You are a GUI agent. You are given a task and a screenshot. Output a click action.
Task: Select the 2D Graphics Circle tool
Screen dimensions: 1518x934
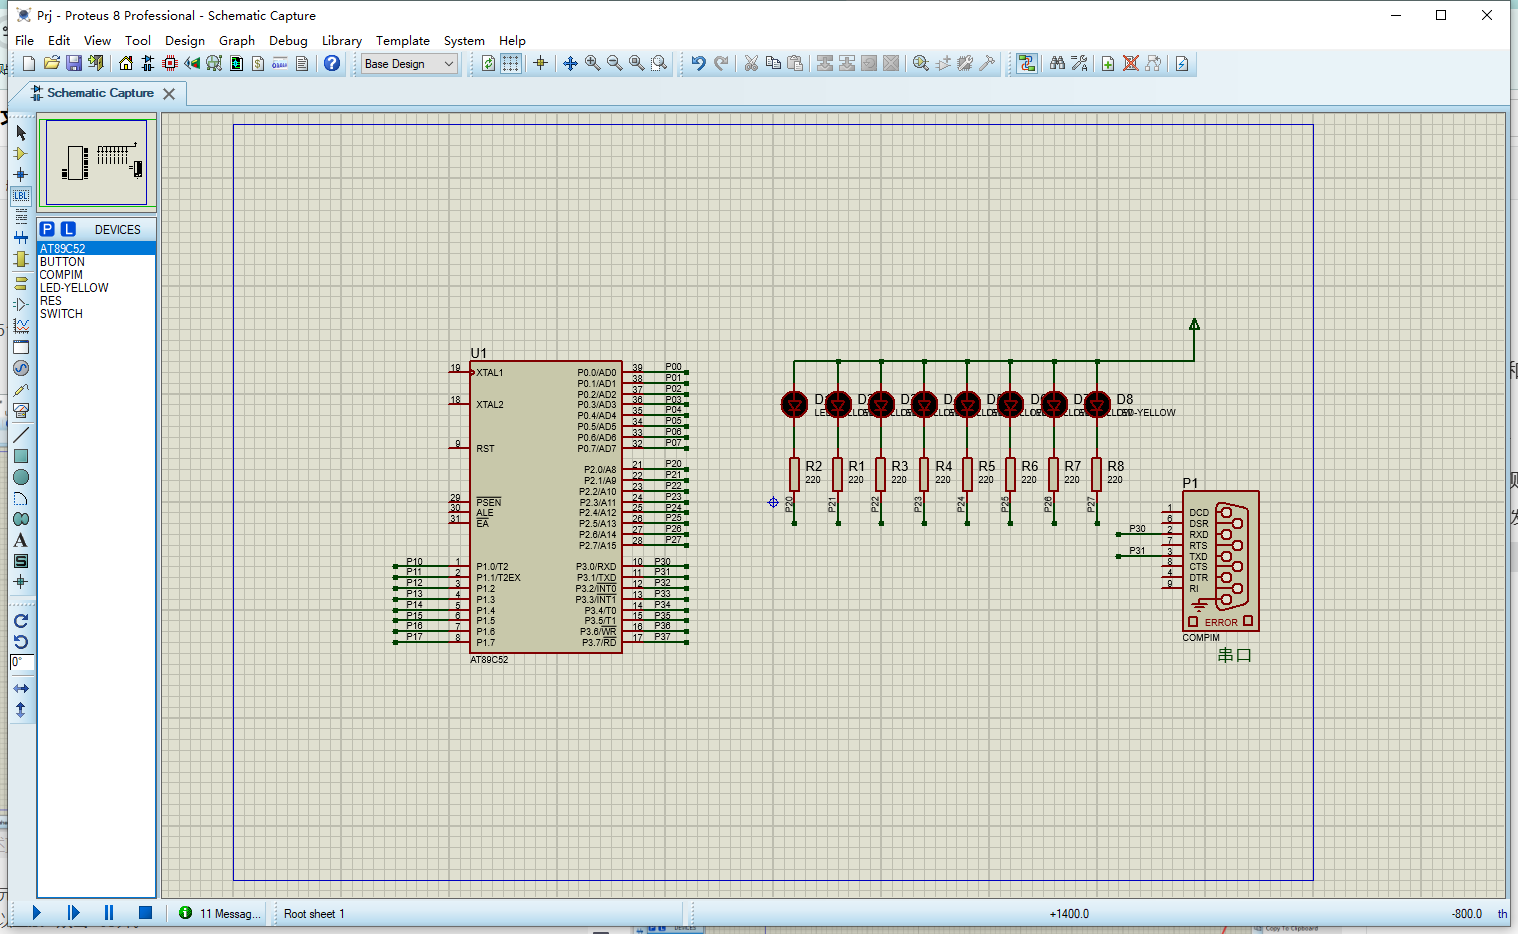(21, 477)
